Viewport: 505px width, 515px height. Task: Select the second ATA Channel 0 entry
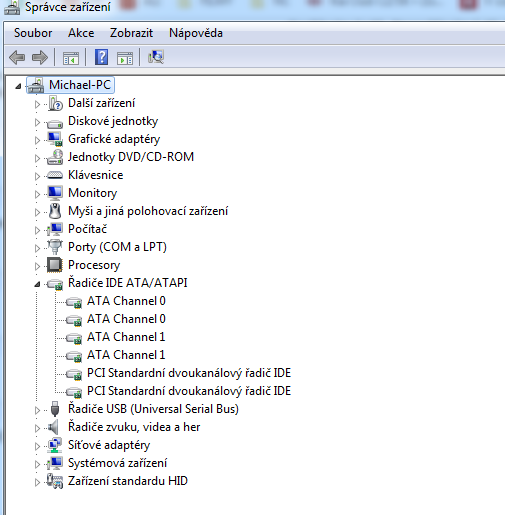126,319
